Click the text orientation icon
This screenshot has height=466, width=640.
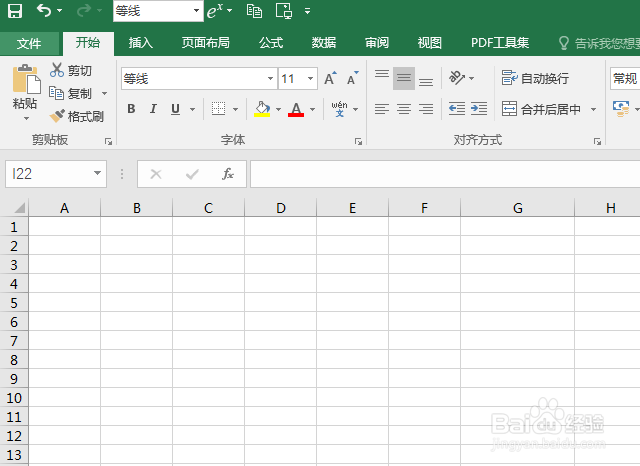(x=457, y=78)
